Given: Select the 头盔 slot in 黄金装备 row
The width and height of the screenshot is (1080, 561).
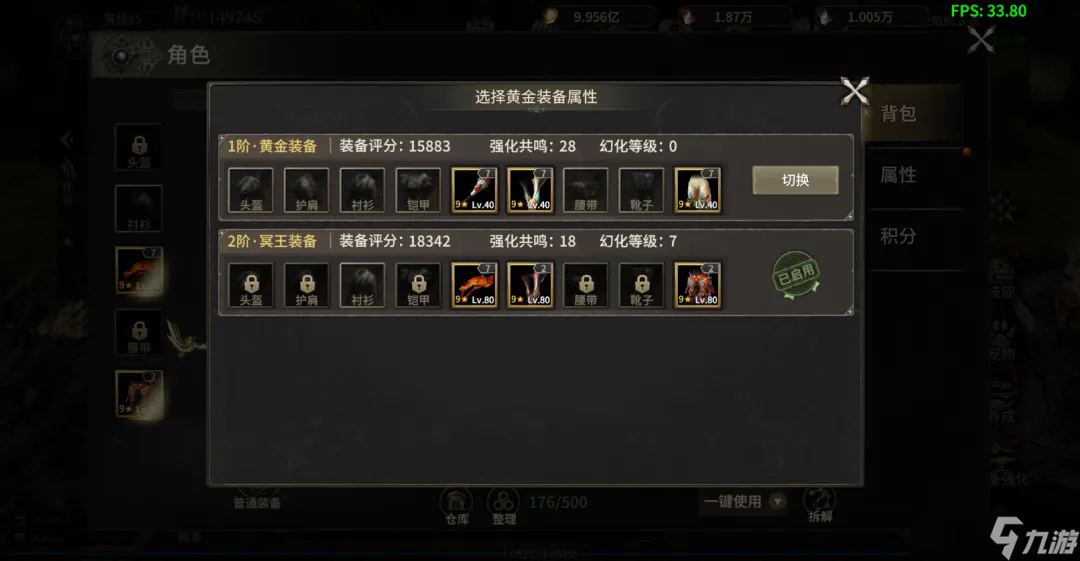Looking at the screenshot, I should click(x=251, y=190).
